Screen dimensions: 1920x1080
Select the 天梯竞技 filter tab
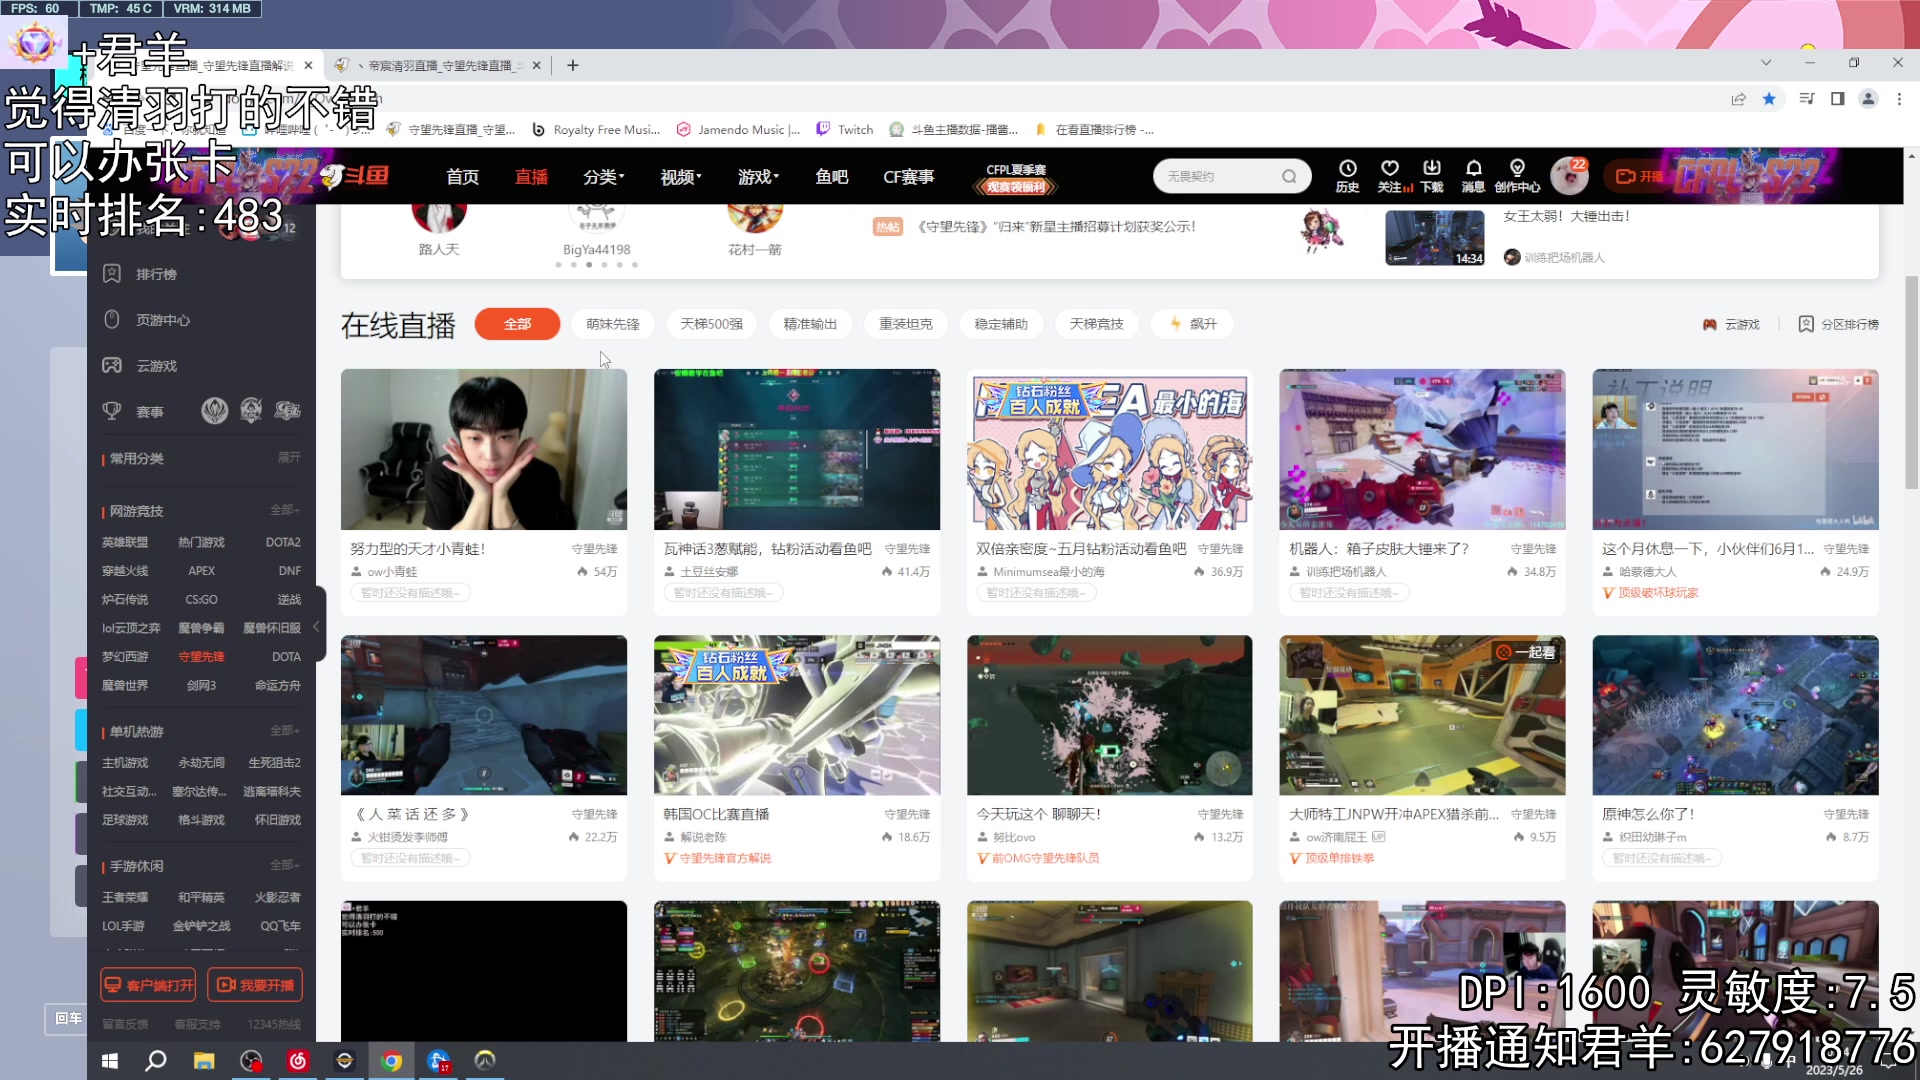tap(1096, 324)
